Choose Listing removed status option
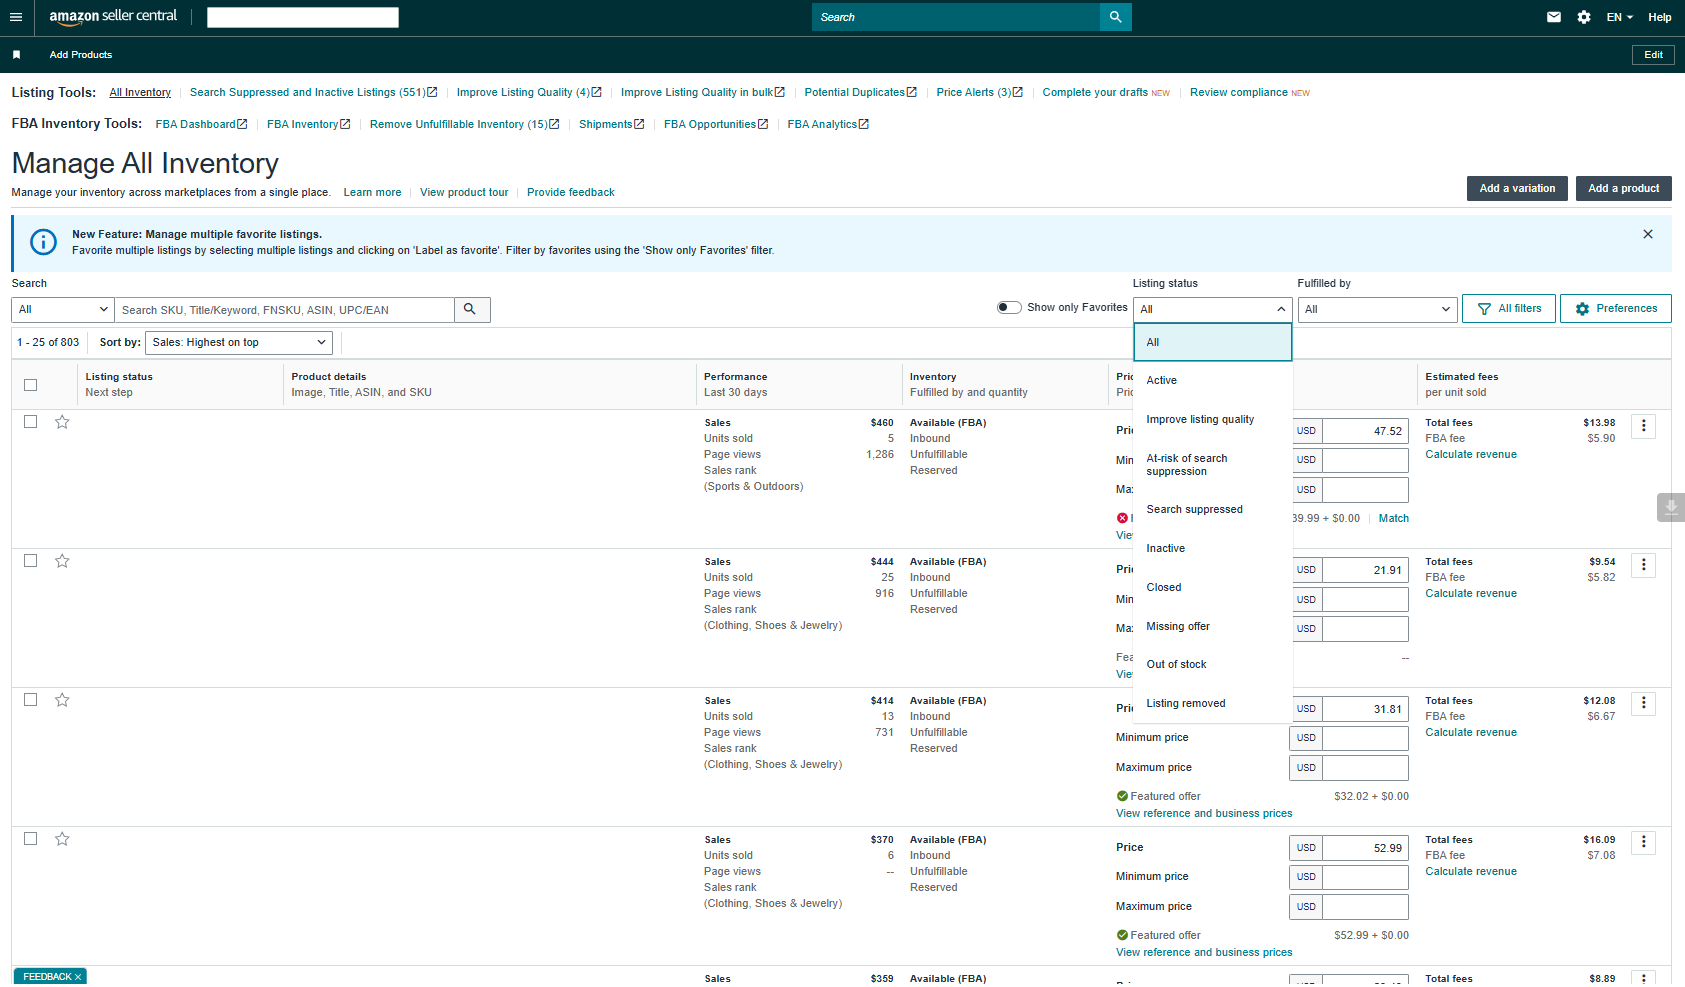This screenshot has height=987, width=1685. click(x=1213, y=704)
